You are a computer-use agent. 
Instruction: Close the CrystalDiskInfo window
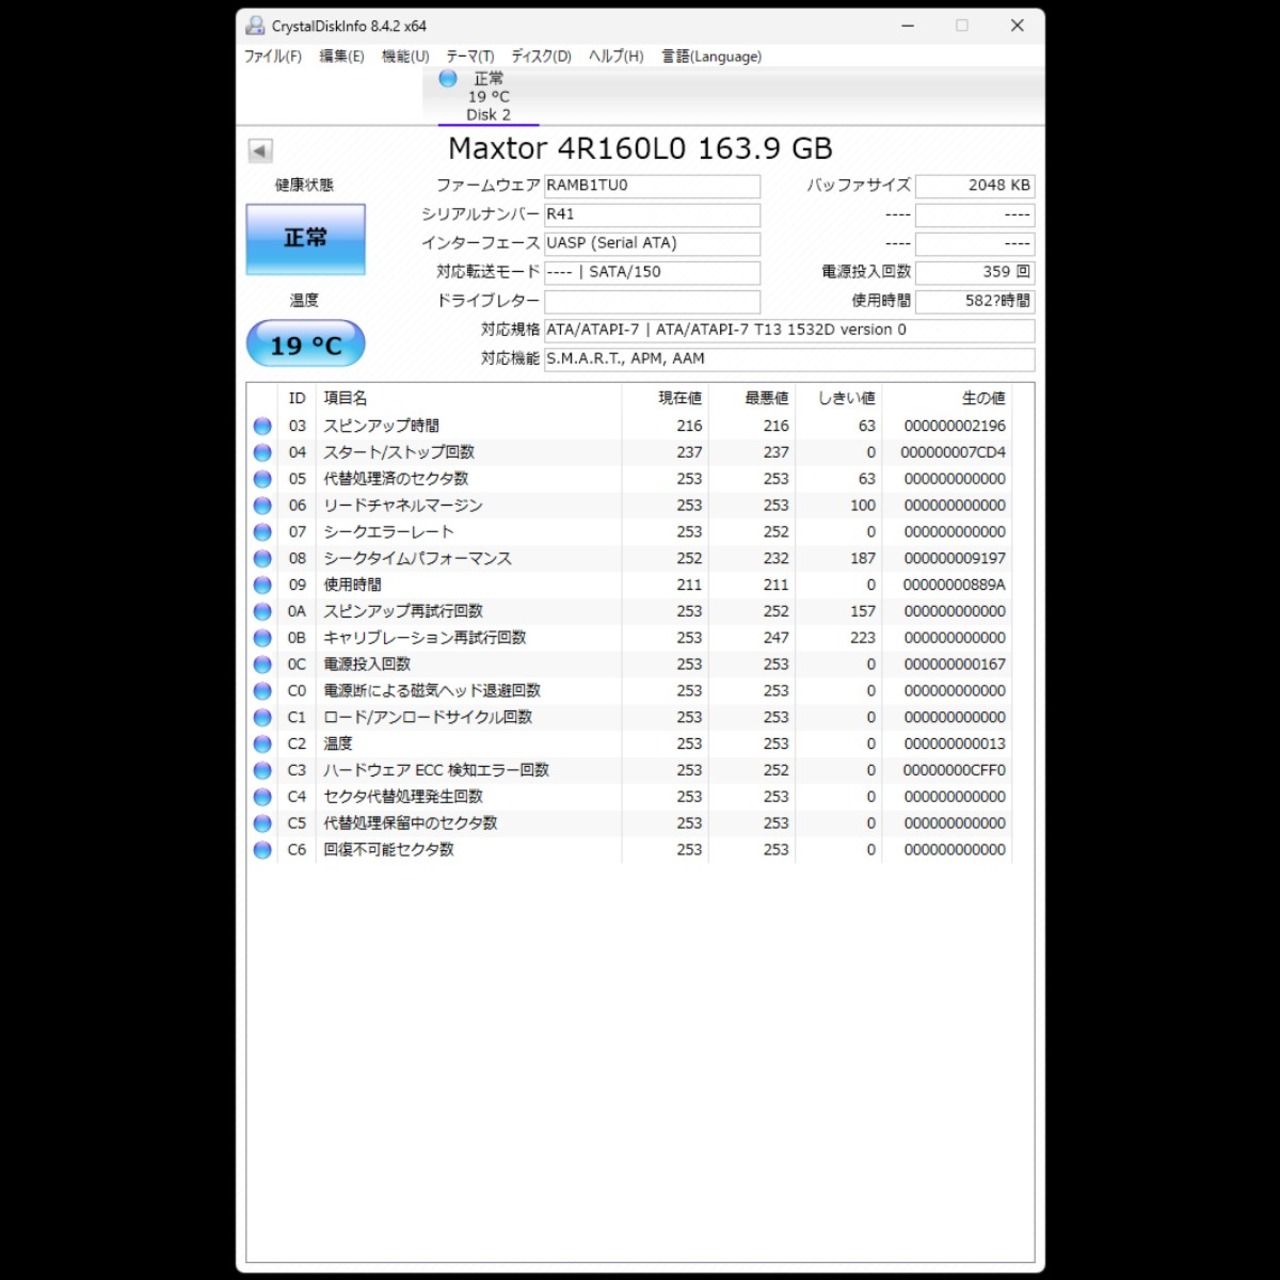point(1017,26)
